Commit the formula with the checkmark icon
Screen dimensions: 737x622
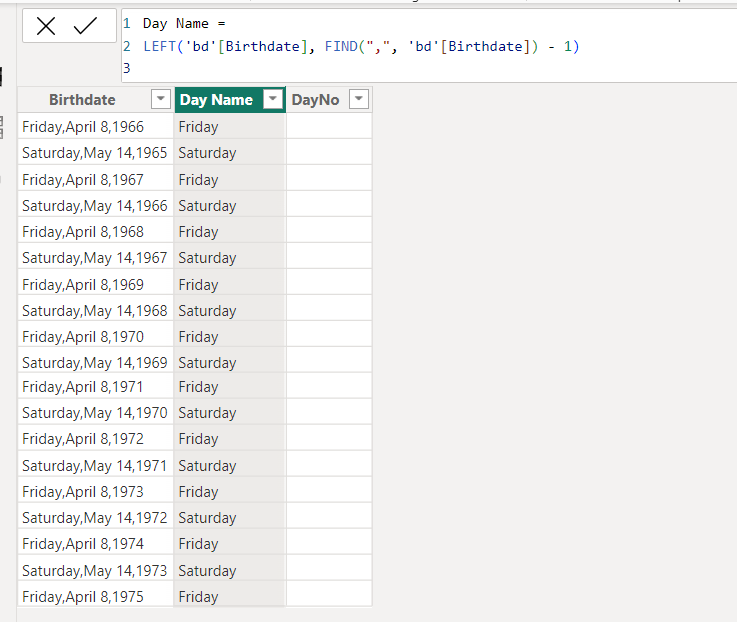pyautogui.click(x=86, y=26)
